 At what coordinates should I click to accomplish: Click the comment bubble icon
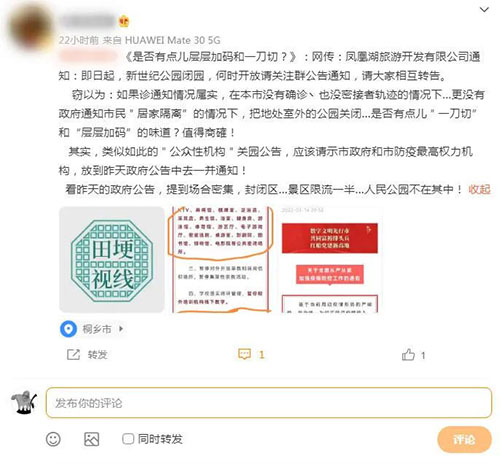(x=244, y=354)
